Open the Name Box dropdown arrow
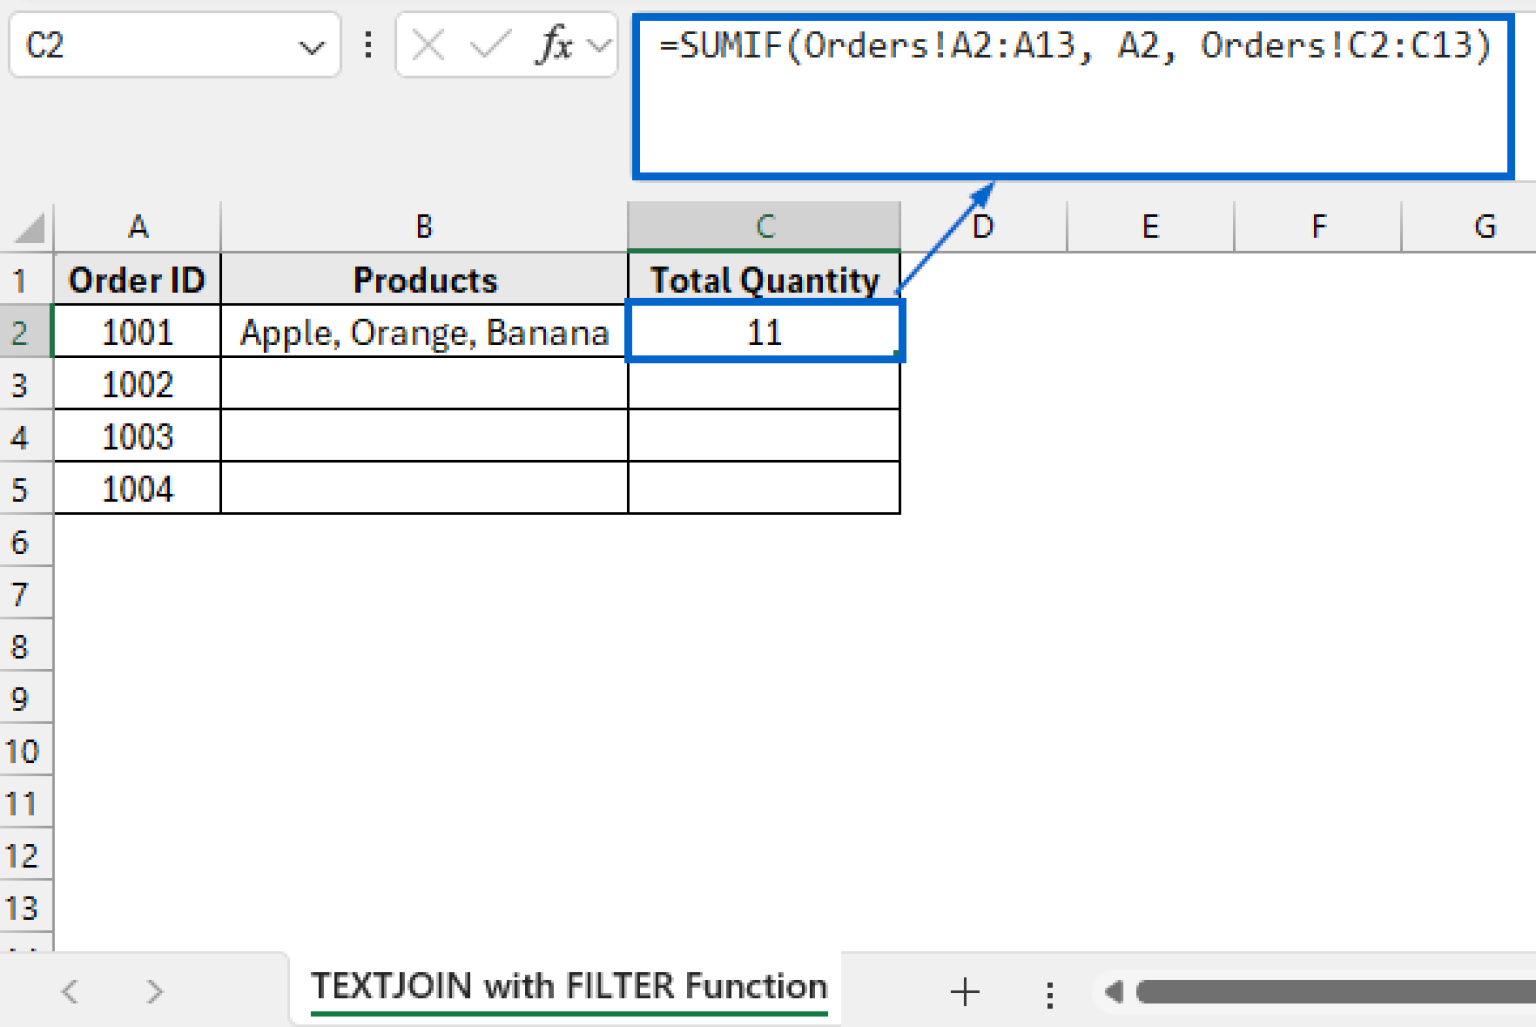Viewport: 1536px width, 1027px height. coord(312,47)
